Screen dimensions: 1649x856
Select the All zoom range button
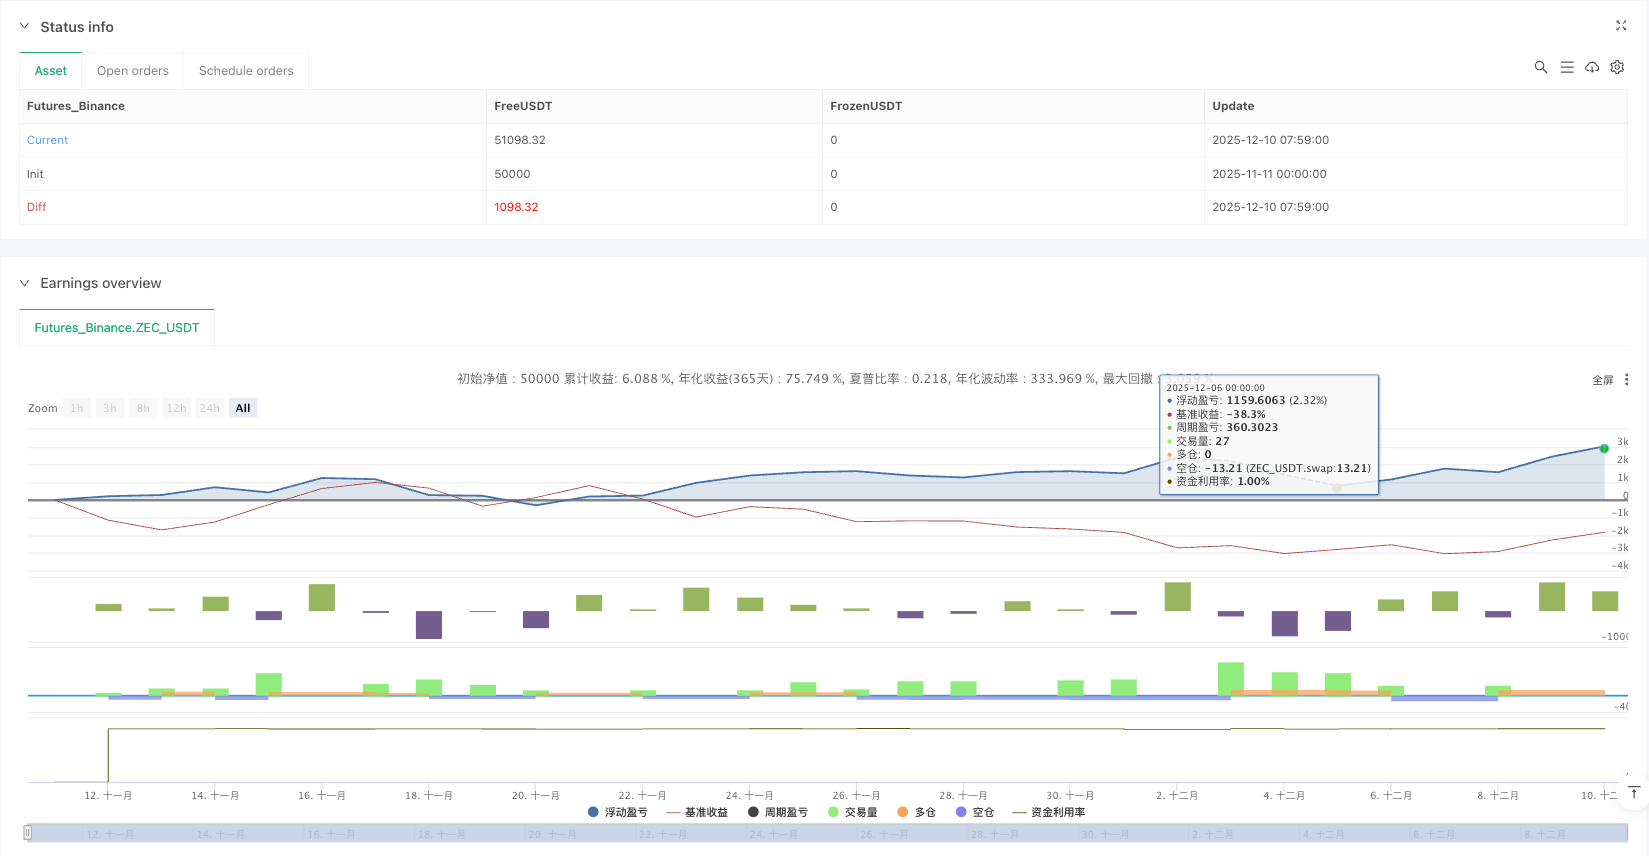[242, 408]
